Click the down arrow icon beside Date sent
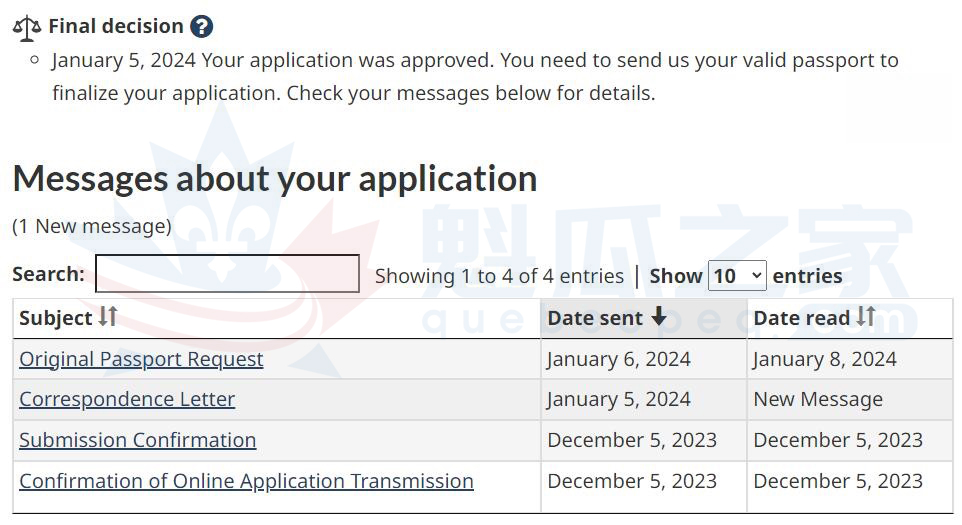 pos(658,317)
